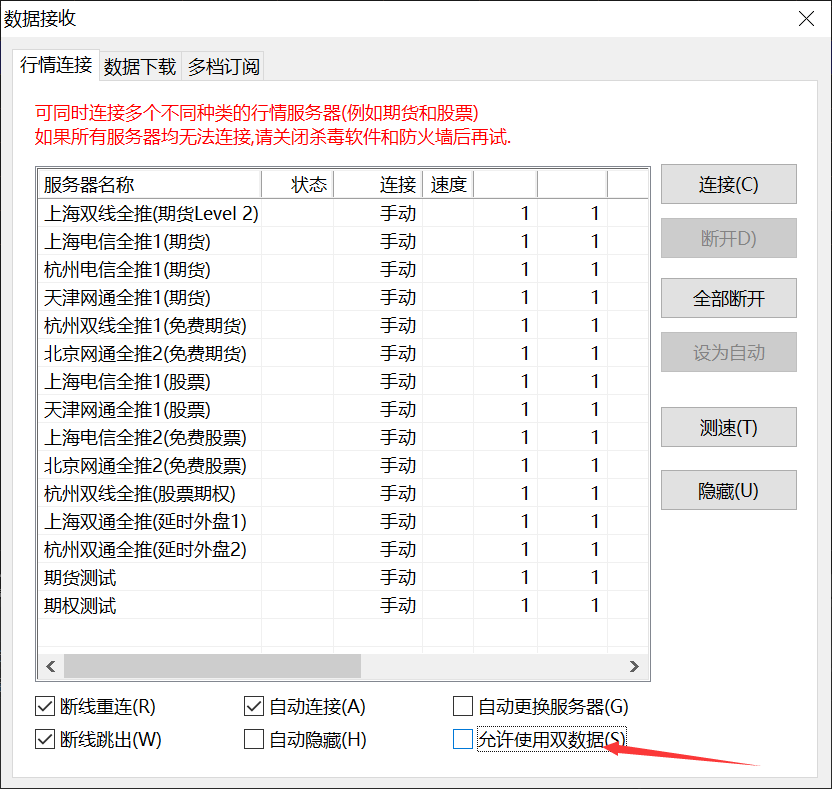Select server 杭州双线全推(股票期权)
The height and width of the screenshot is (789, 832).
(x=343, y=493)
